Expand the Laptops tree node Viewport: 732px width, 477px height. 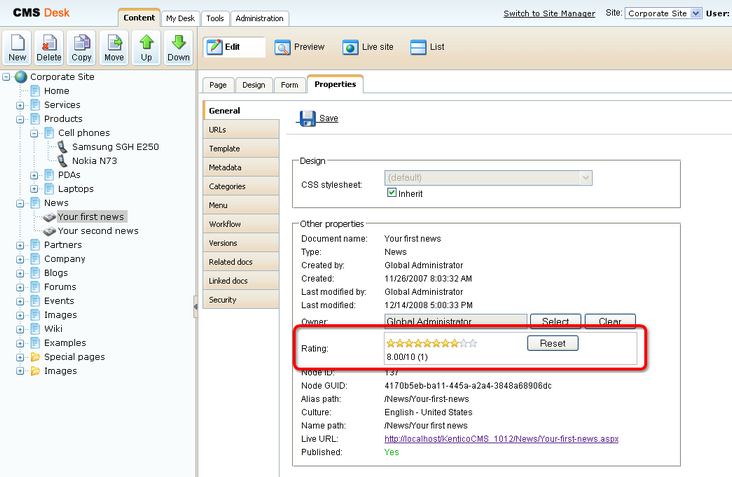click(x=34, y=189)
